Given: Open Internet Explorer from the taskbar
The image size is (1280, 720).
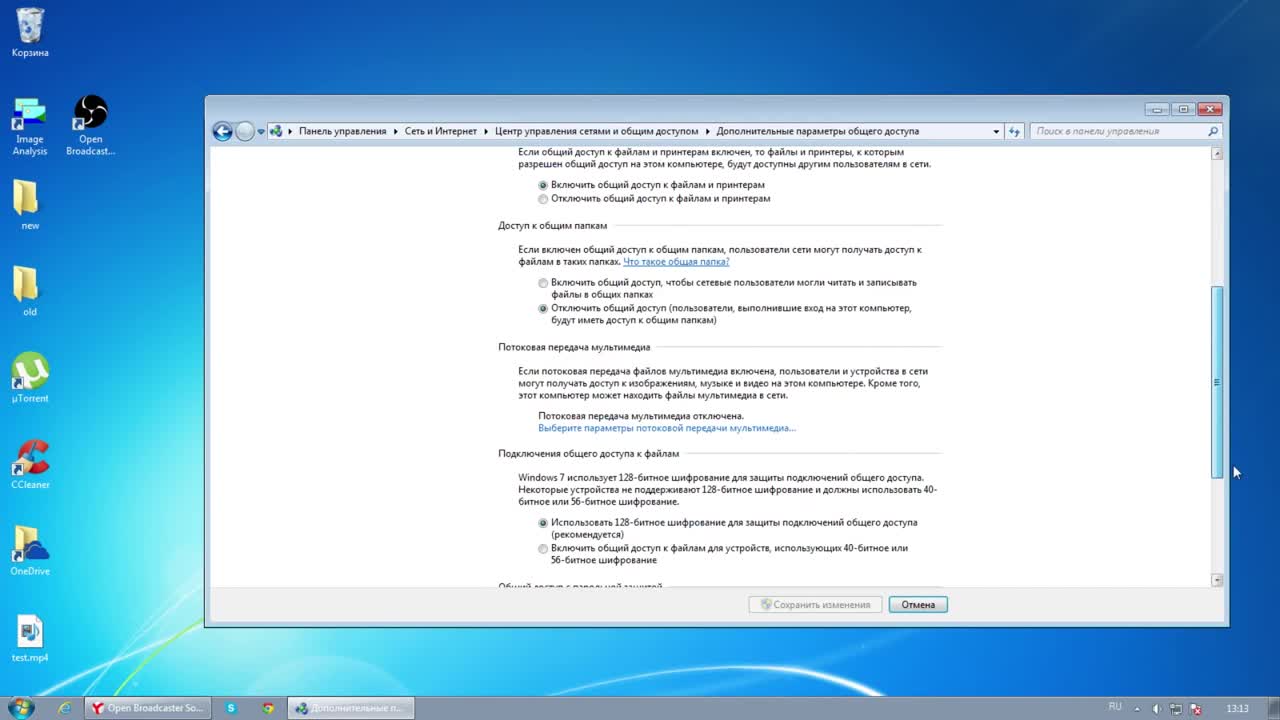Looking at the screenshot, I should click(64, 708).
